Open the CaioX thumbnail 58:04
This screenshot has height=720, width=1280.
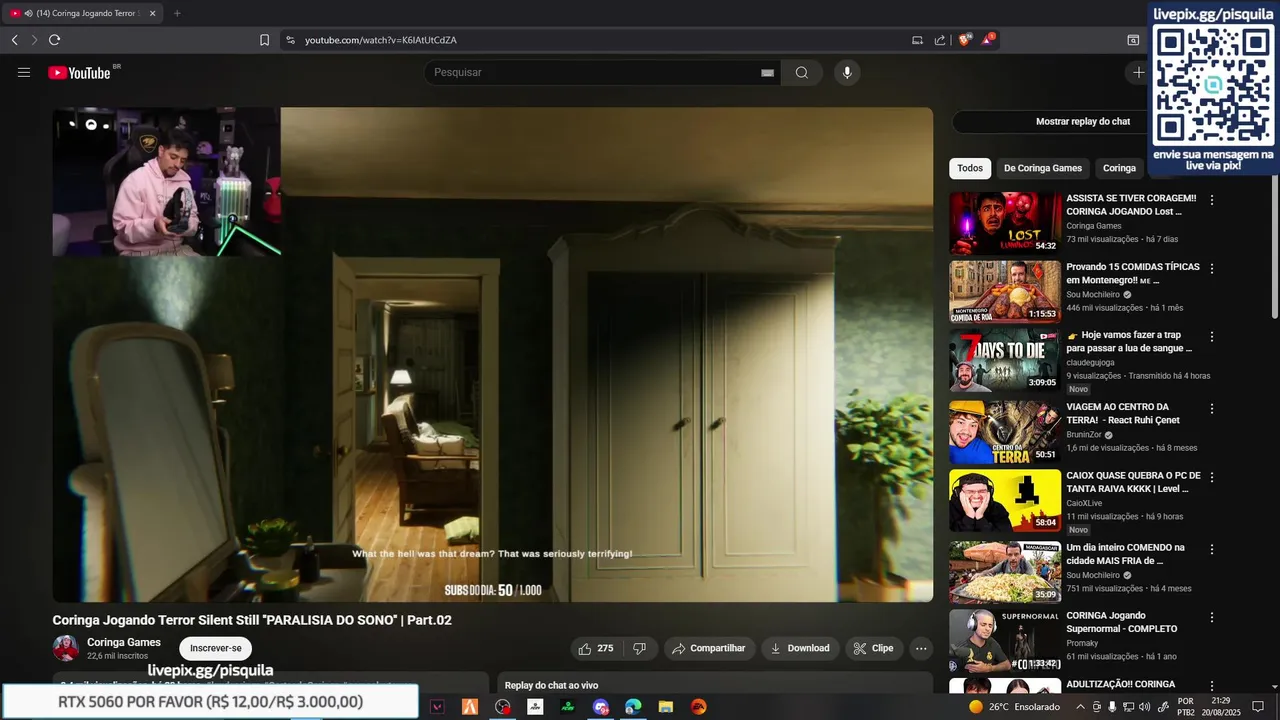(1005, 501)
